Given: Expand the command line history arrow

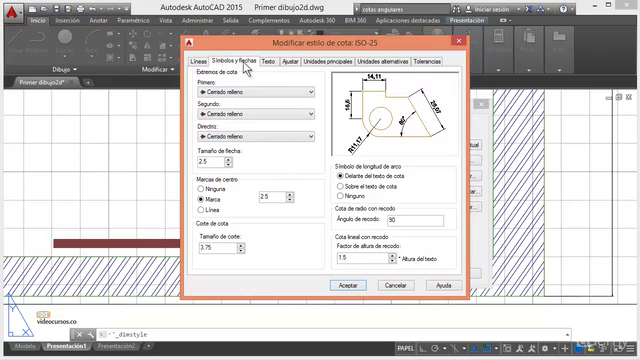Looking at the screenshot, I should coord(567,335).
